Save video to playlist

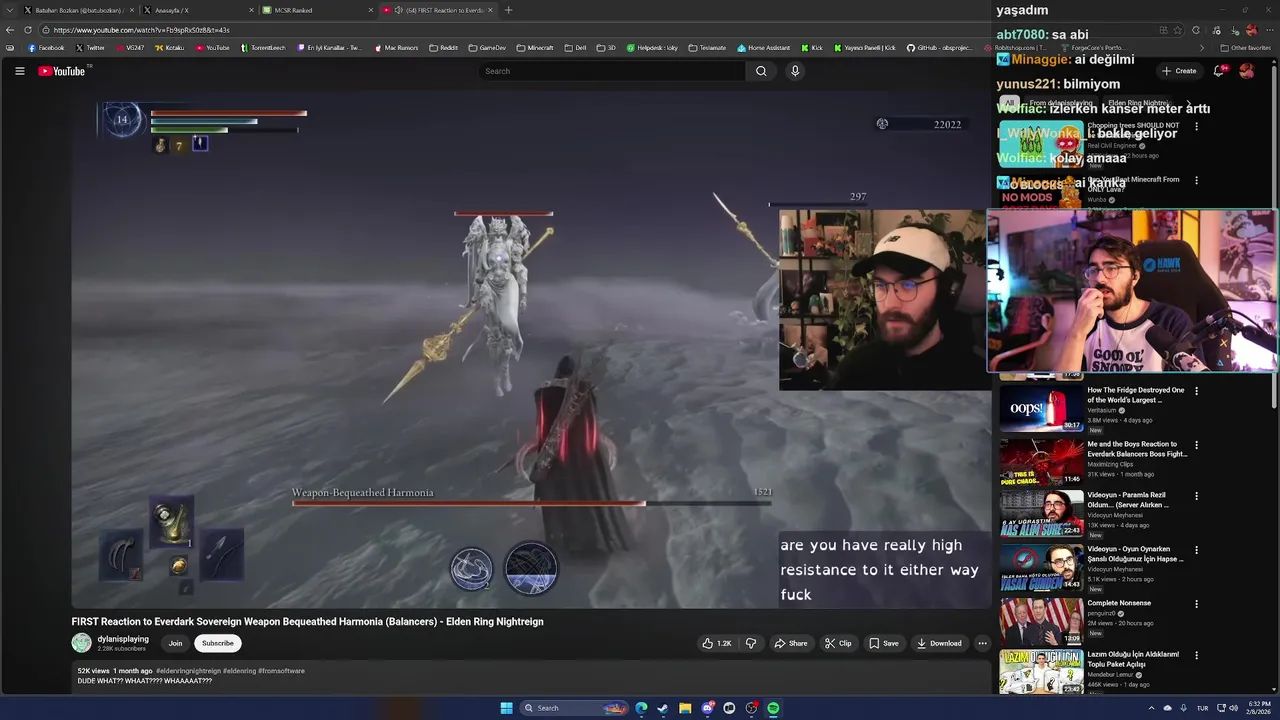click(x=884, y=643)
